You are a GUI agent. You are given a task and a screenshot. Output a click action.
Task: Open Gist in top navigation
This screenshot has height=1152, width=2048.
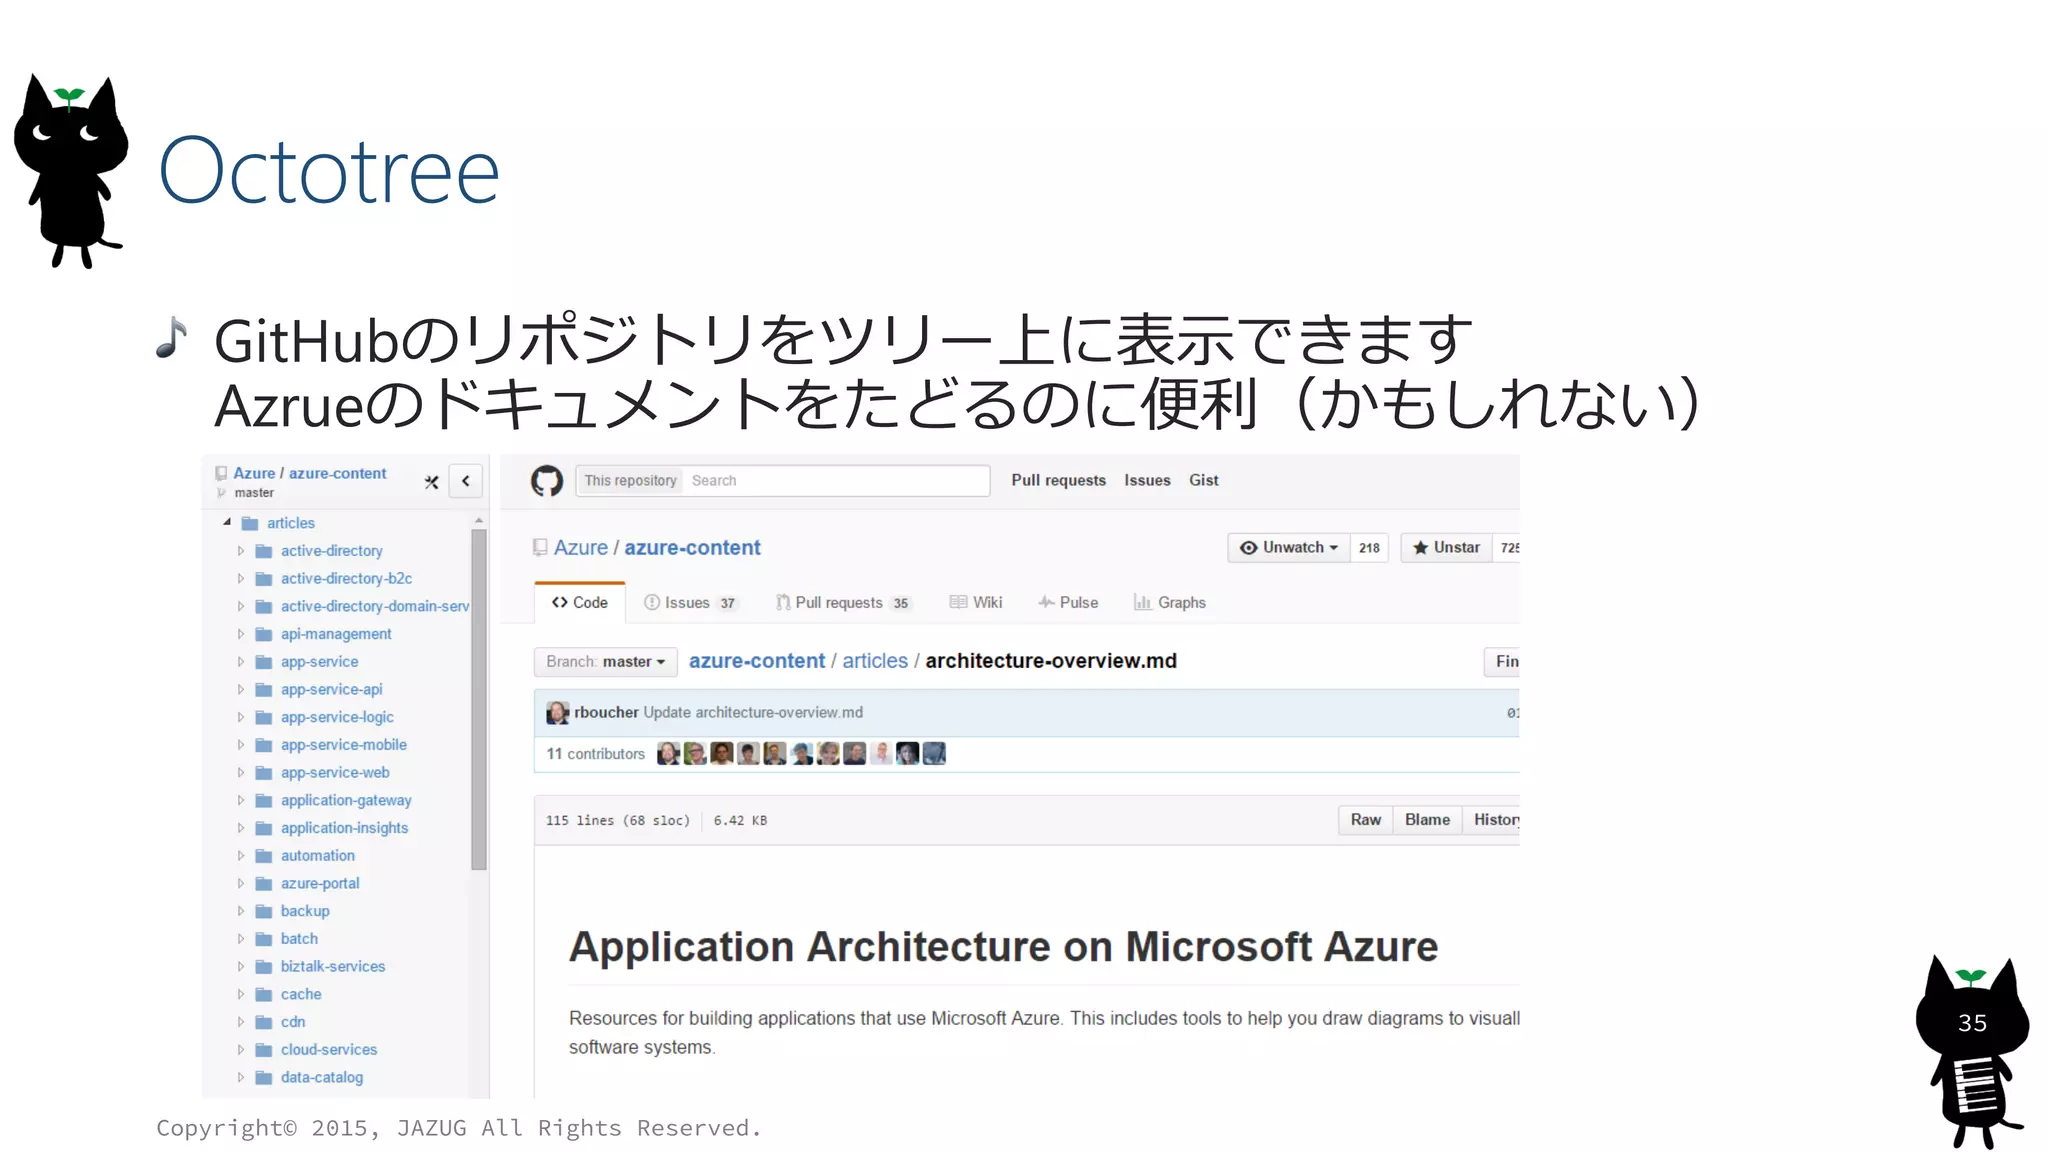click(1204, 481)
